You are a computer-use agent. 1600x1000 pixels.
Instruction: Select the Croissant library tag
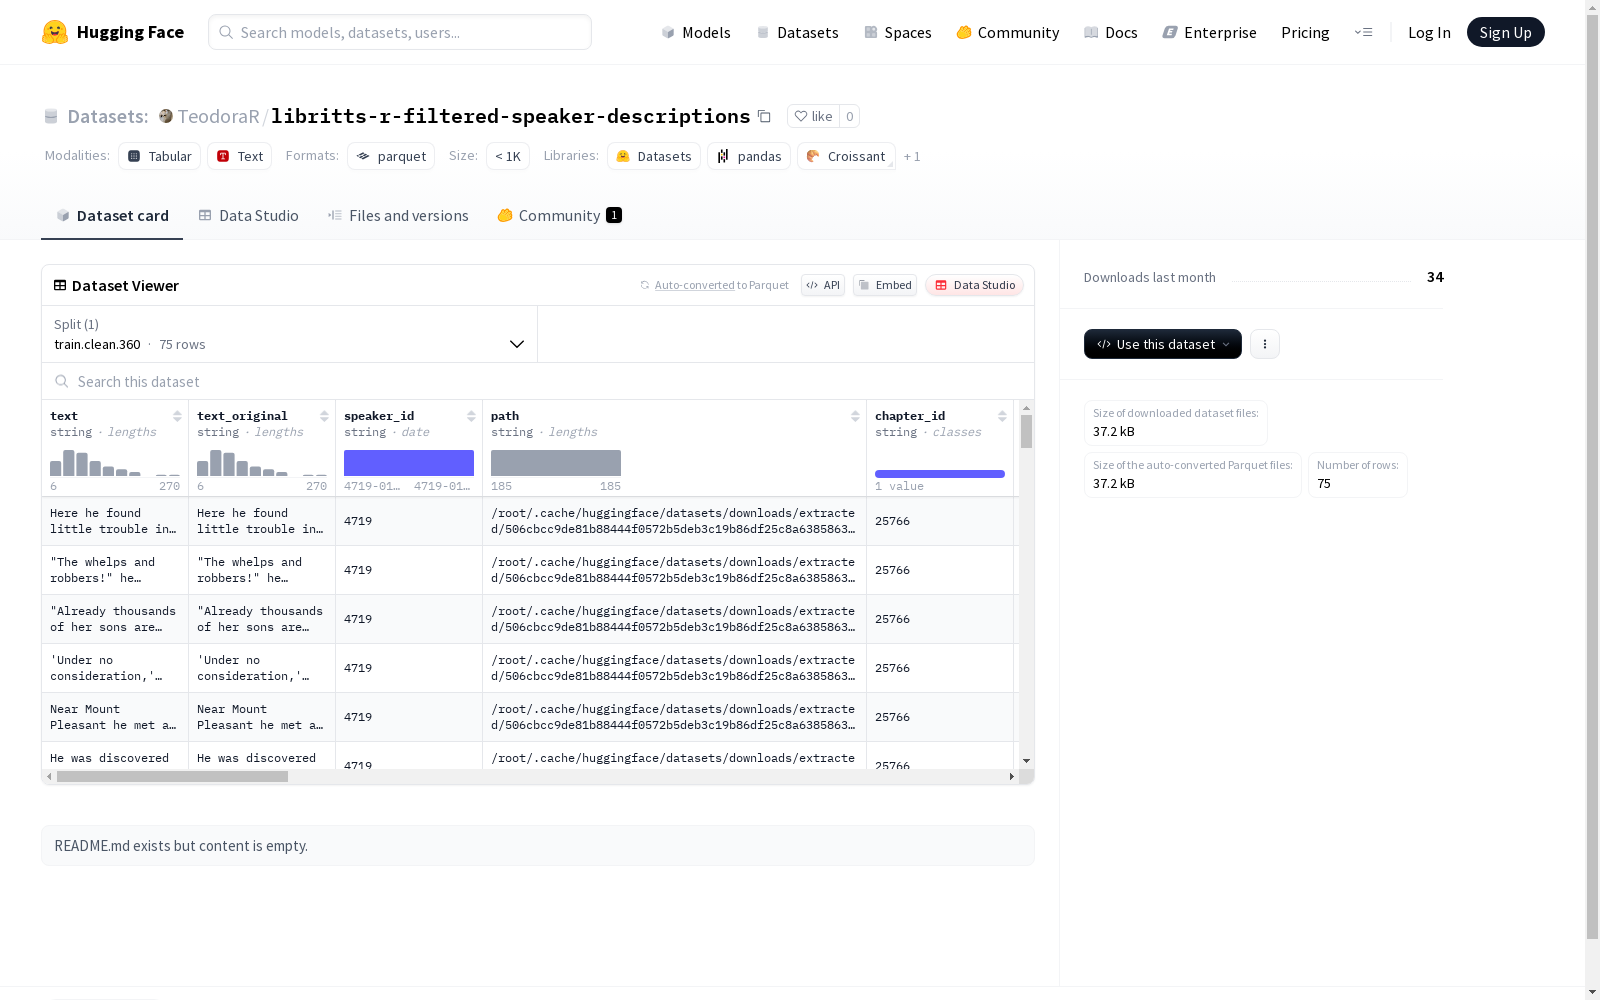pos(846,156)
